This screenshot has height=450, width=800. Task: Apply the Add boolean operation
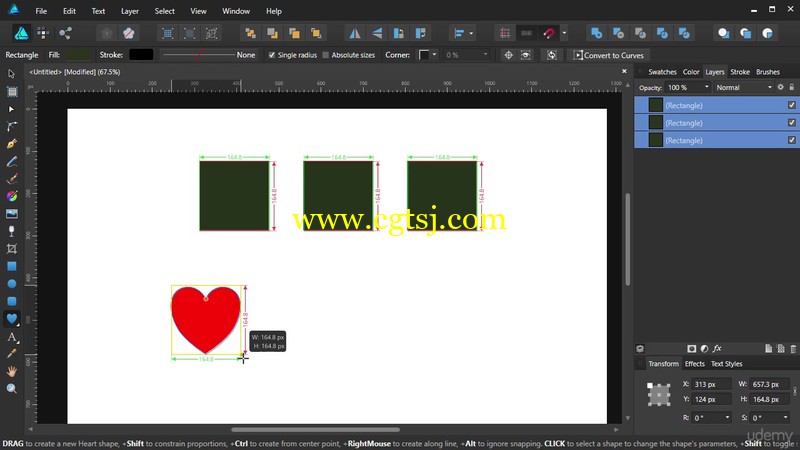(596, 33)
